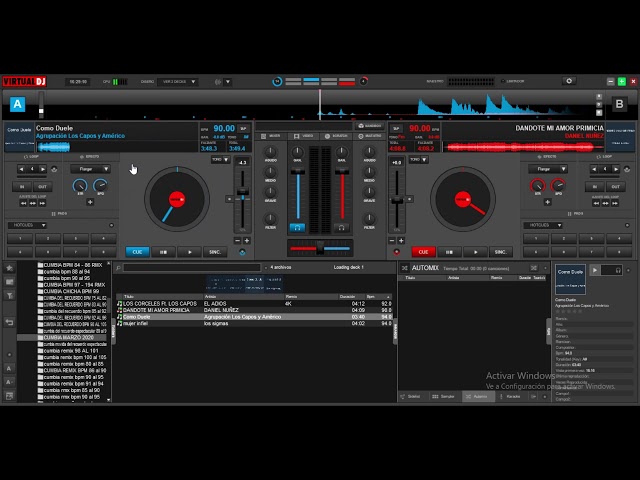
Task: Click the blue CUE button on deck A
Action: tap(137, 252)
